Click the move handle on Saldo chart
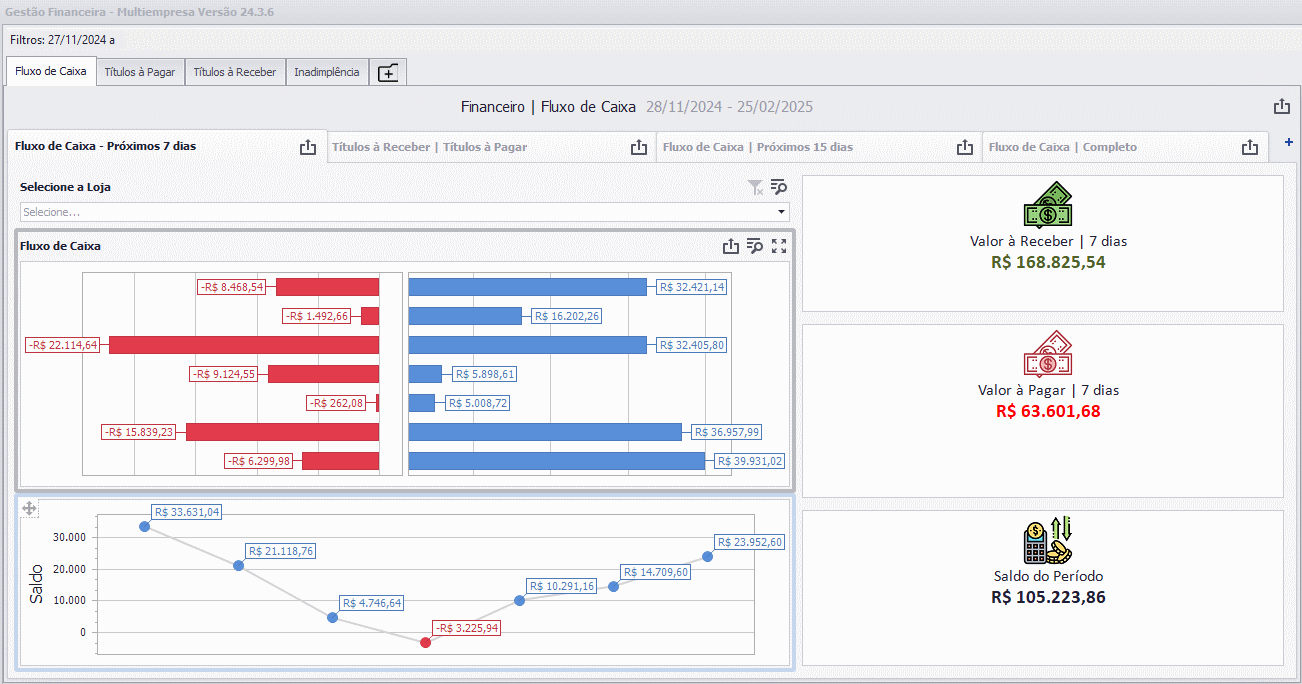 (x=29, y=509)
